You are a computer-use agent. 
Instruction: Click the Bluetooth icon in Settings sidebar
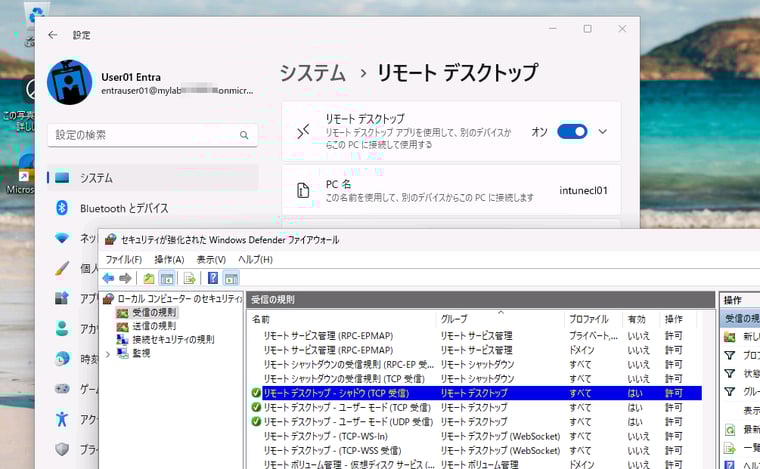(x=62, y=208)
